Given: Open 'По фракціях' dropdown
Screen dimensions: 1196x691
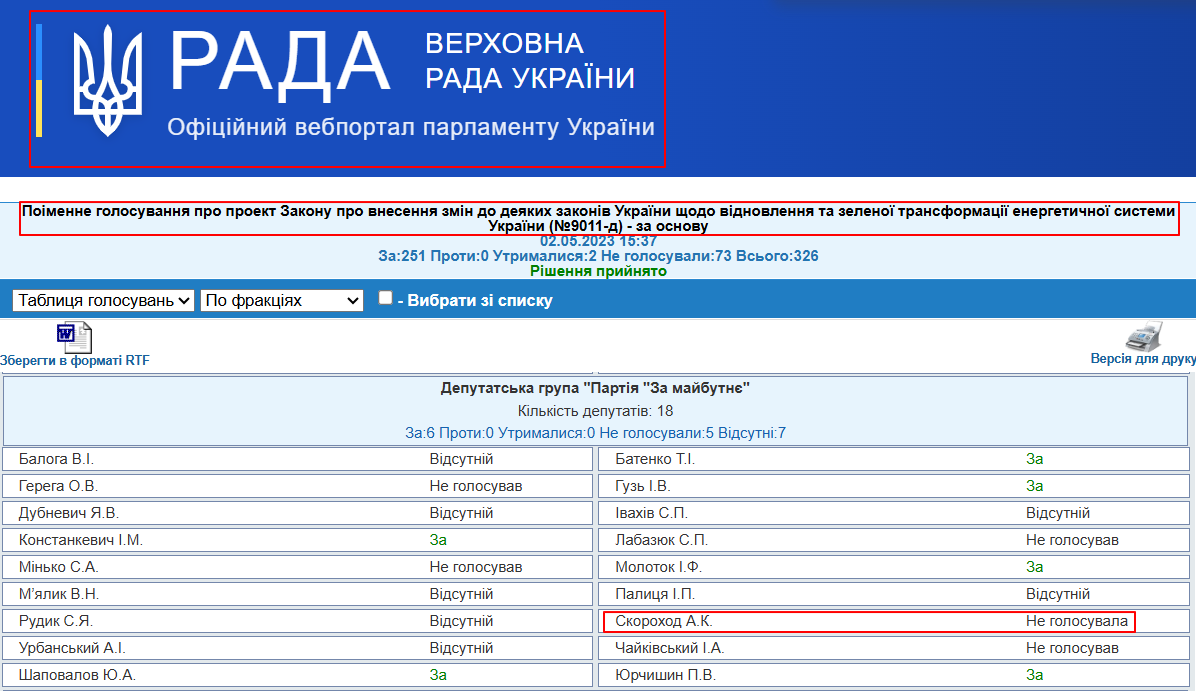Looking at the screenshot, I should pos(281,301).
